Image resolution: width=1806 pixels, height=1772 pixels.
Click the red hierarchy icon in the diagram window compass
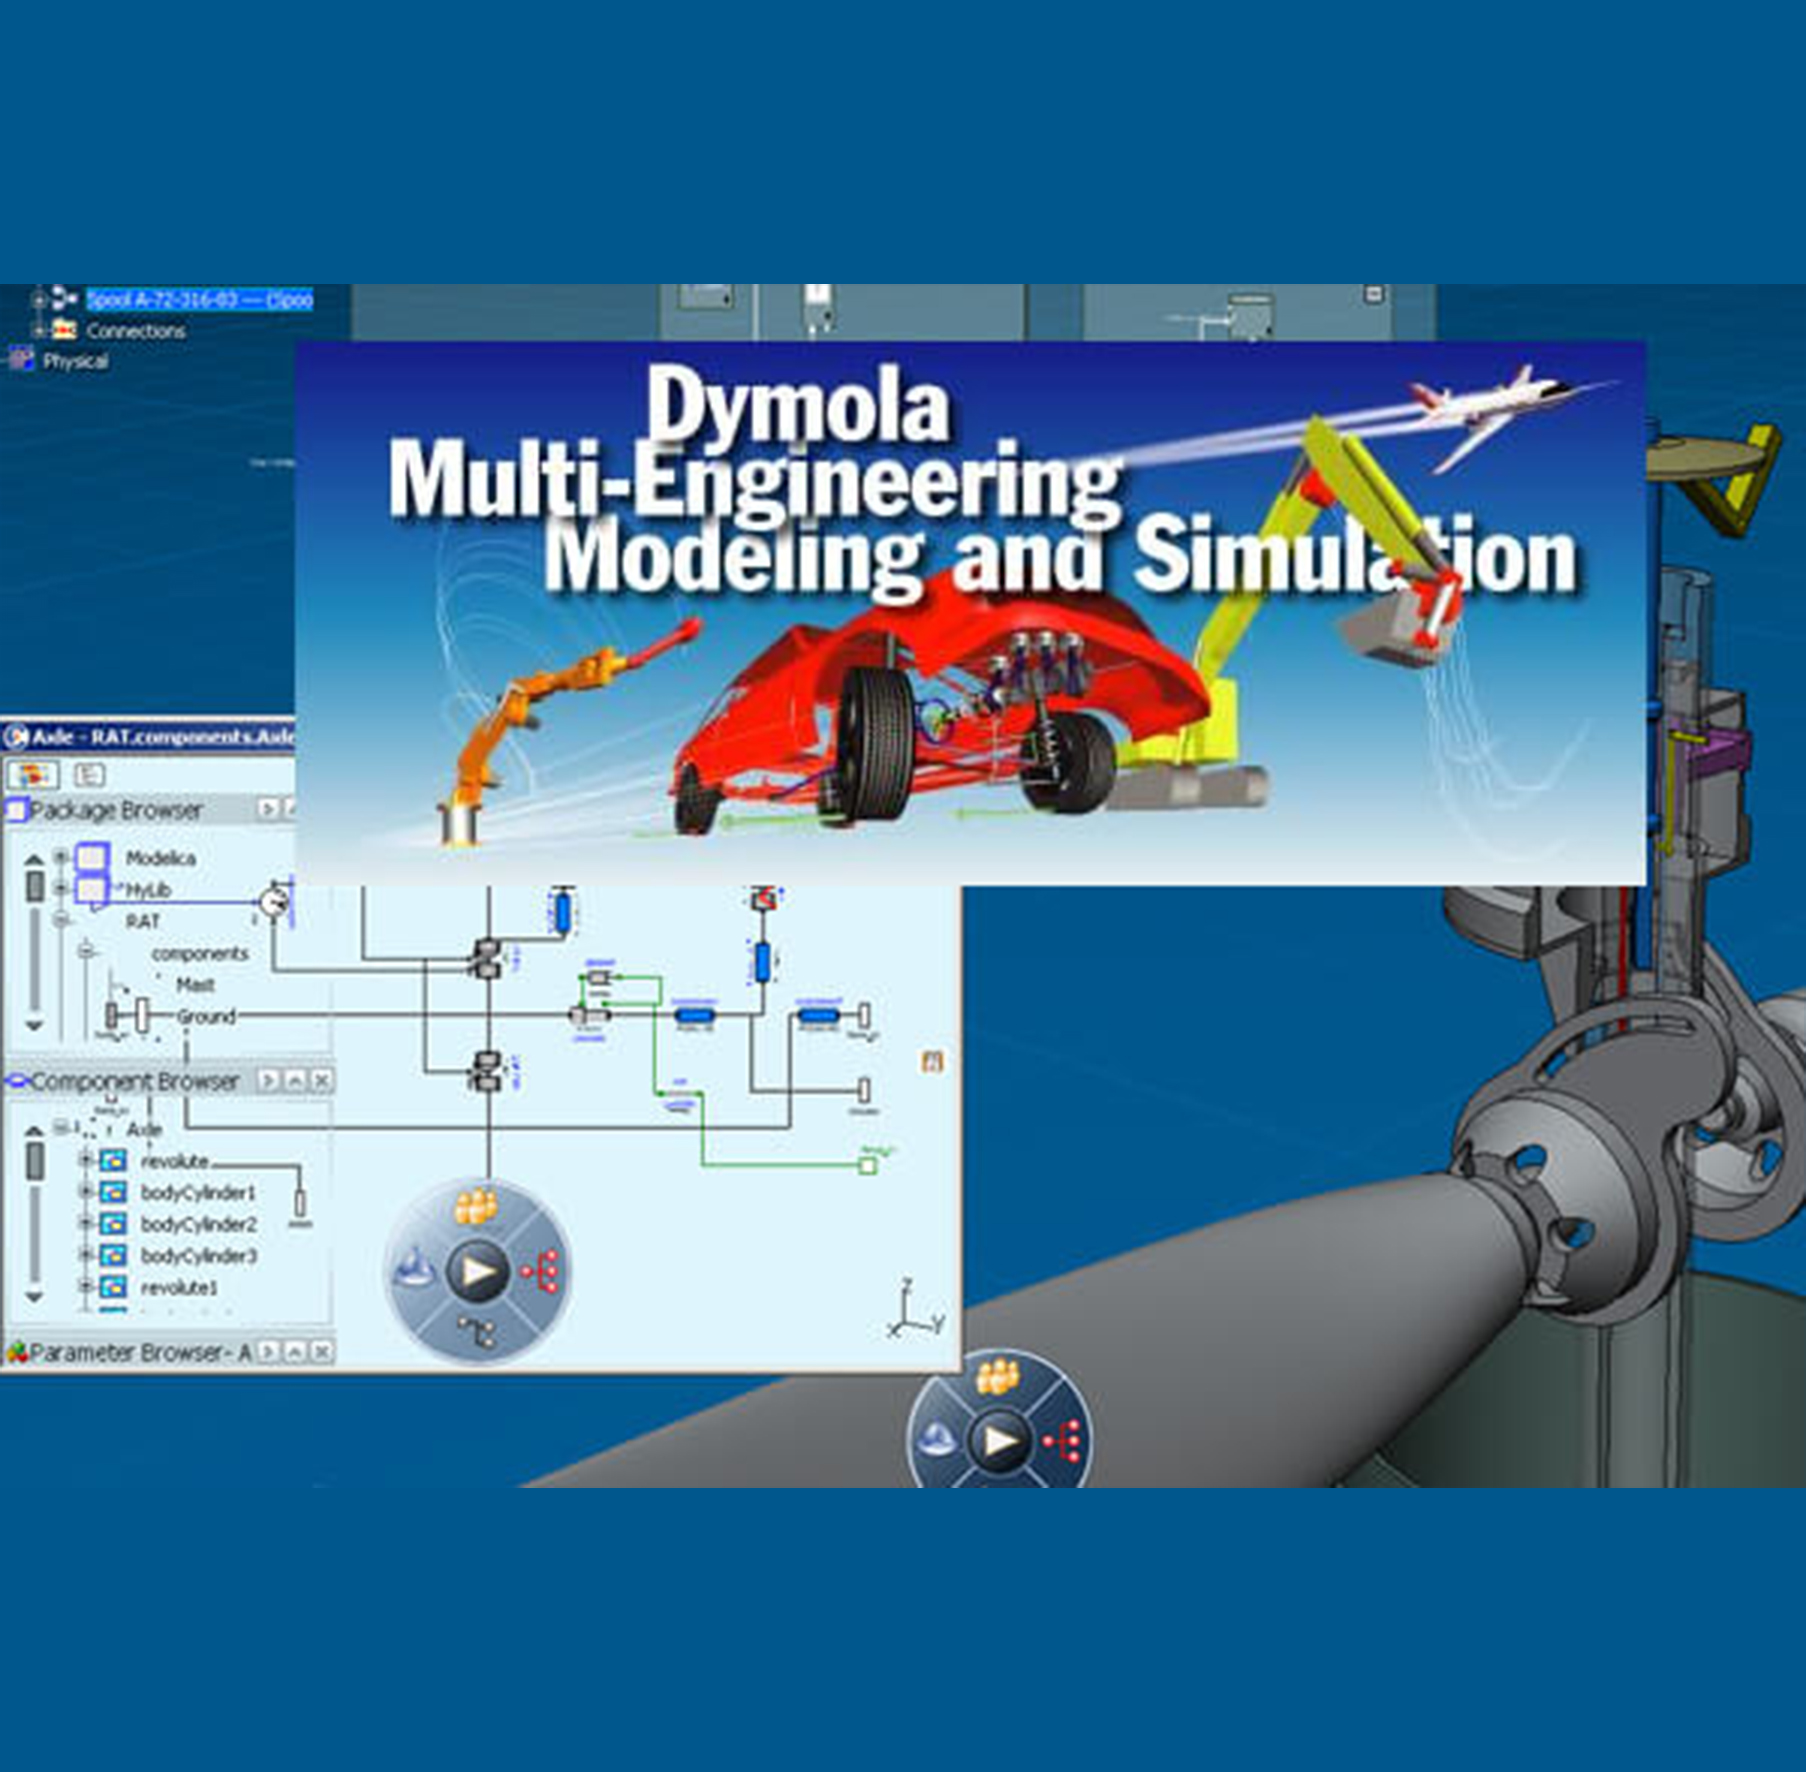coord(542,1272)
